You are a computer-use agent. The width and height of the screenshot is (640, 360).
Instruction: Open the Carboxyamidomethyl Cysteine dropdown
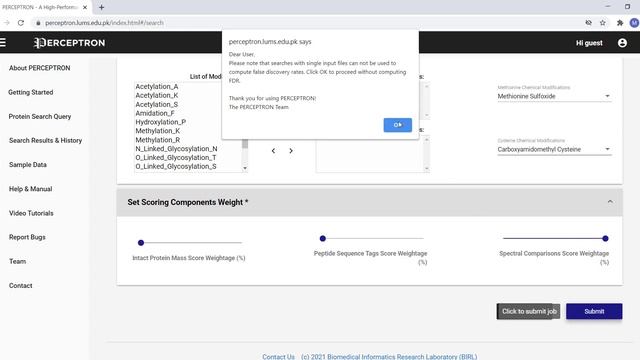point(554,149)
